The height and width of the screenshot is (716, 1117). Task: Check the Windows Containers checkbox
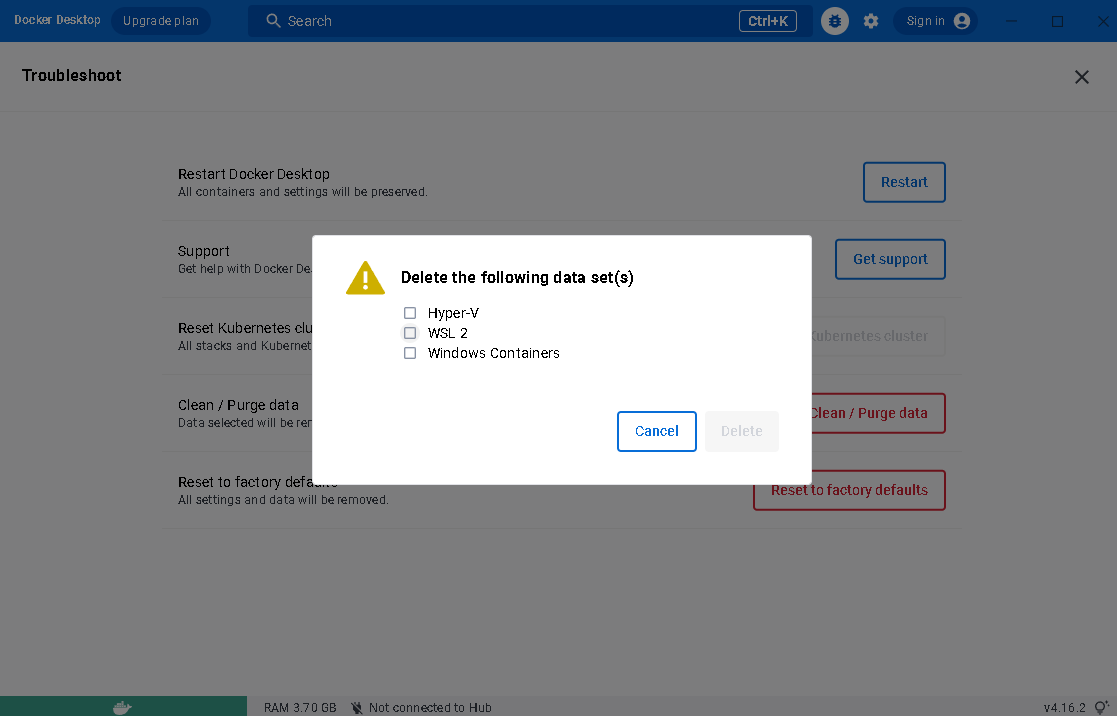(x=410, y=353)
